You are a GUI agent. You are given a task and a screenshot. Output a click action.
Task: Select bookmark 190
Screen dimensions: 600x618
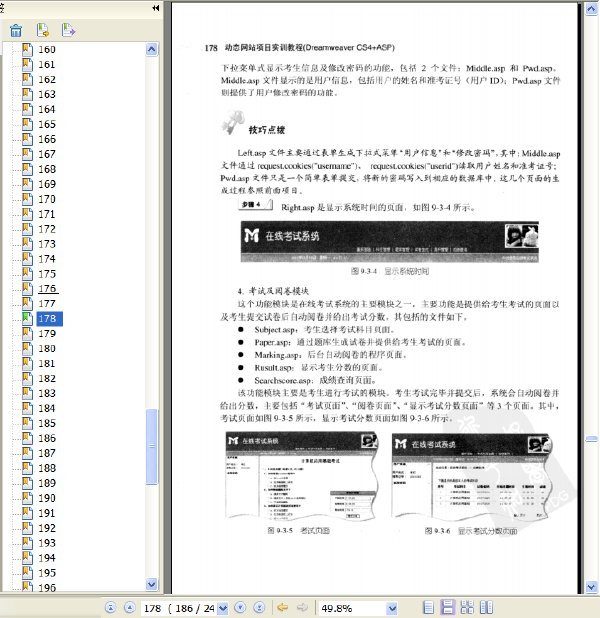coord(47,498)
